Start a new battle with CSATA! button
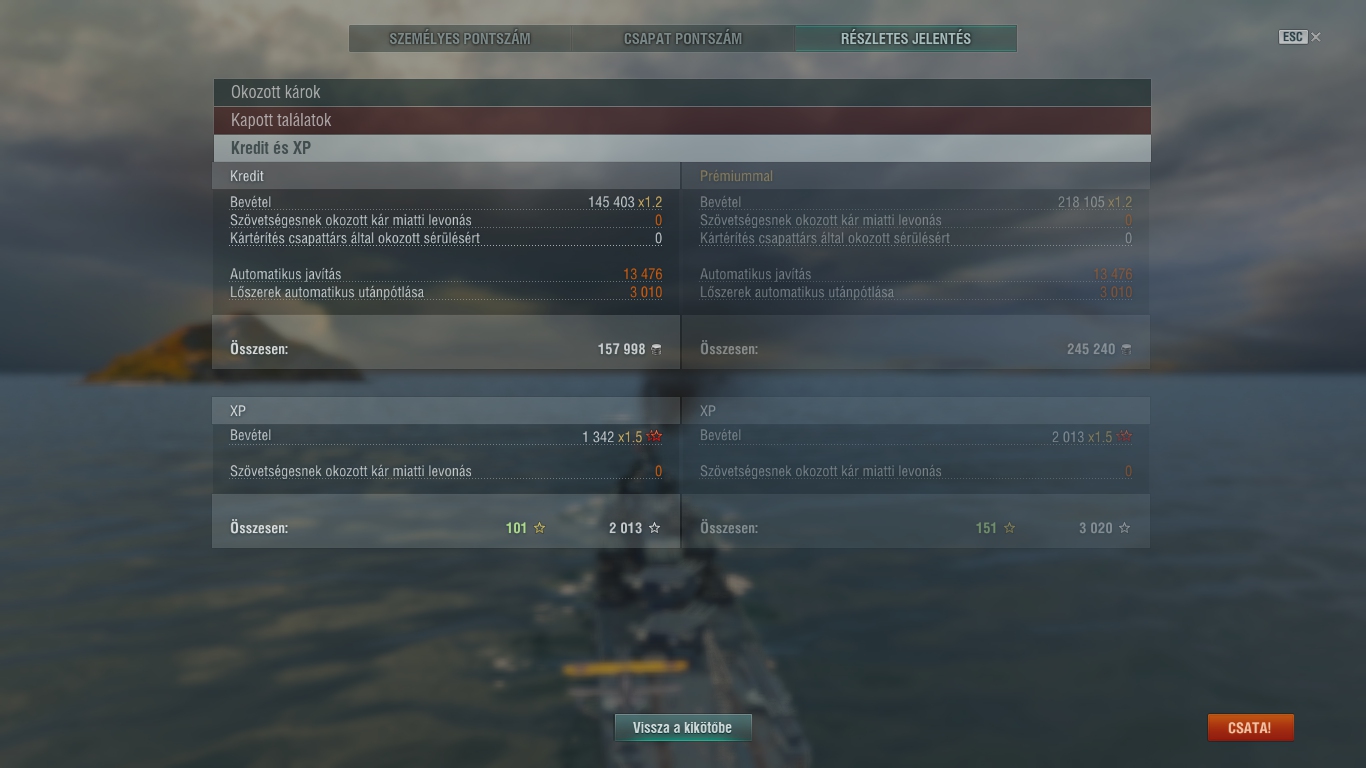This screenshot has width=1366, height=768. coord(1250,728)
